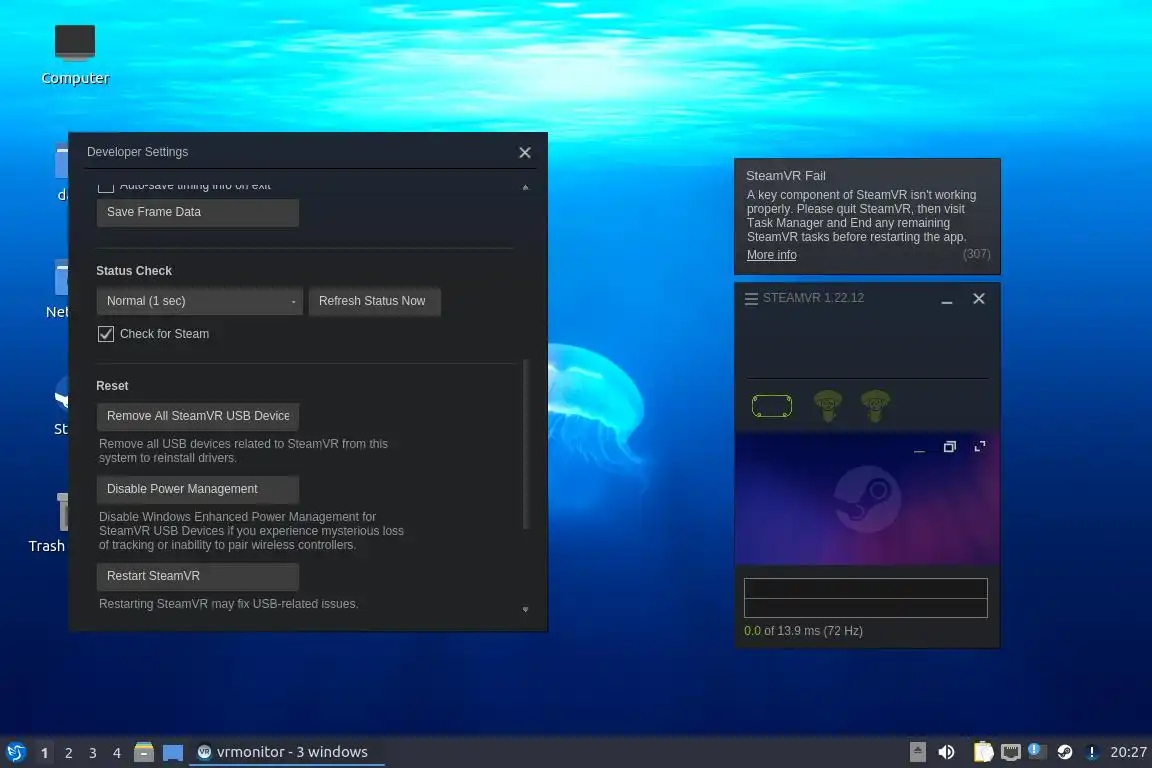Click the Steam logo in the mirror view

coord(867,499)
